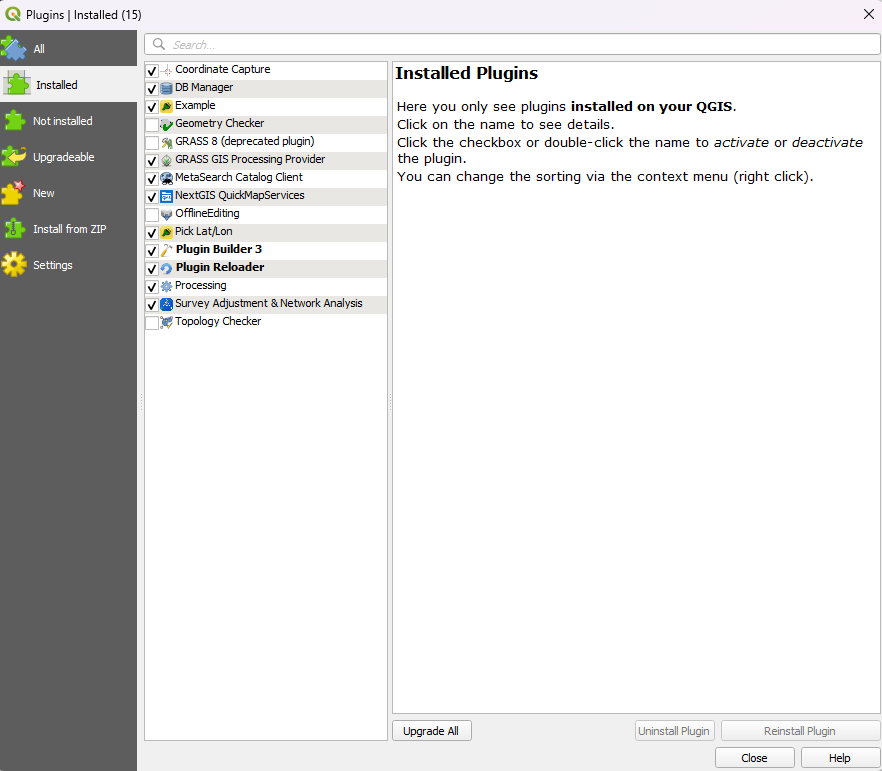
Task: Click the Coordinate Capture crosshair icon
Action: [166, 70]
